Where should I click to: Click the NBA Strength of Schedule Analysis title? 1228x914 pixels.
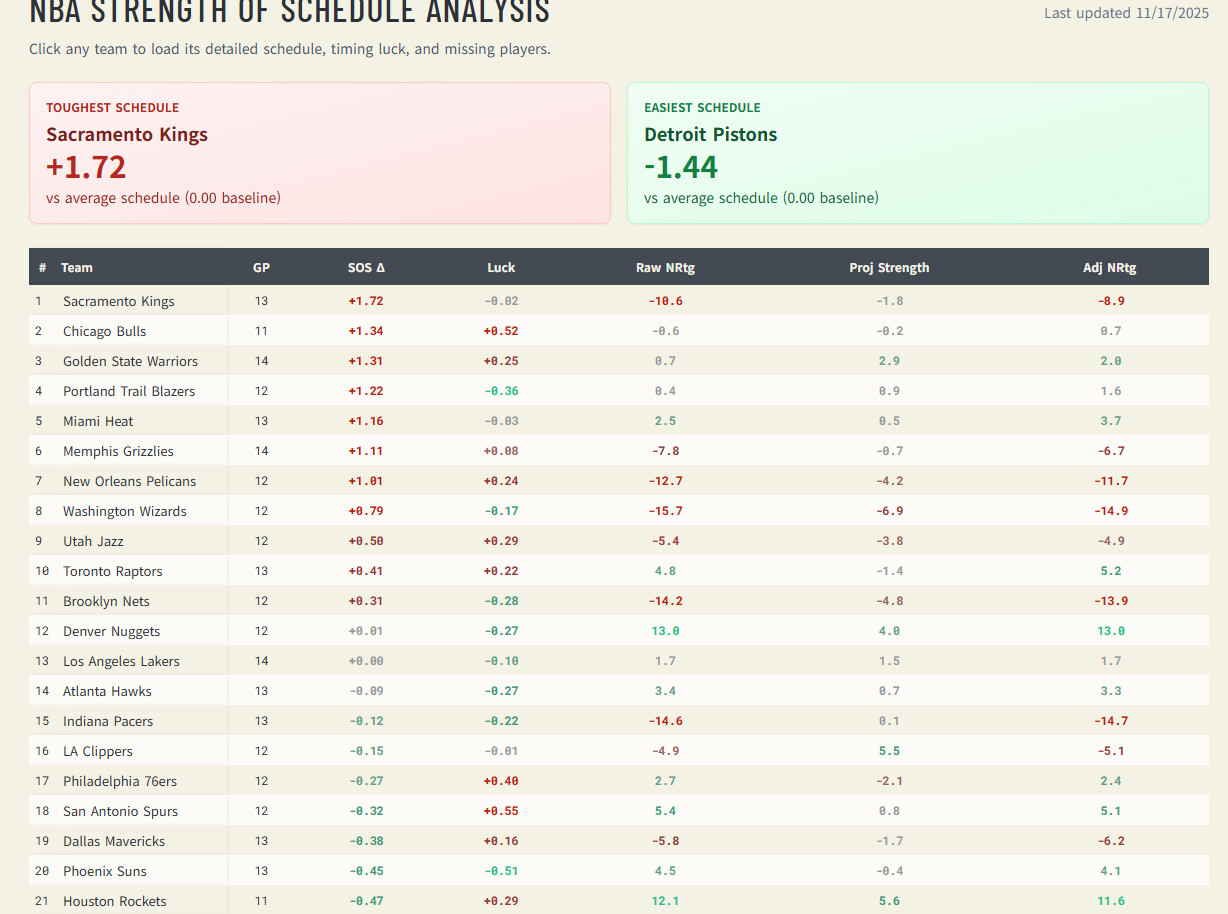pos(290,12)
